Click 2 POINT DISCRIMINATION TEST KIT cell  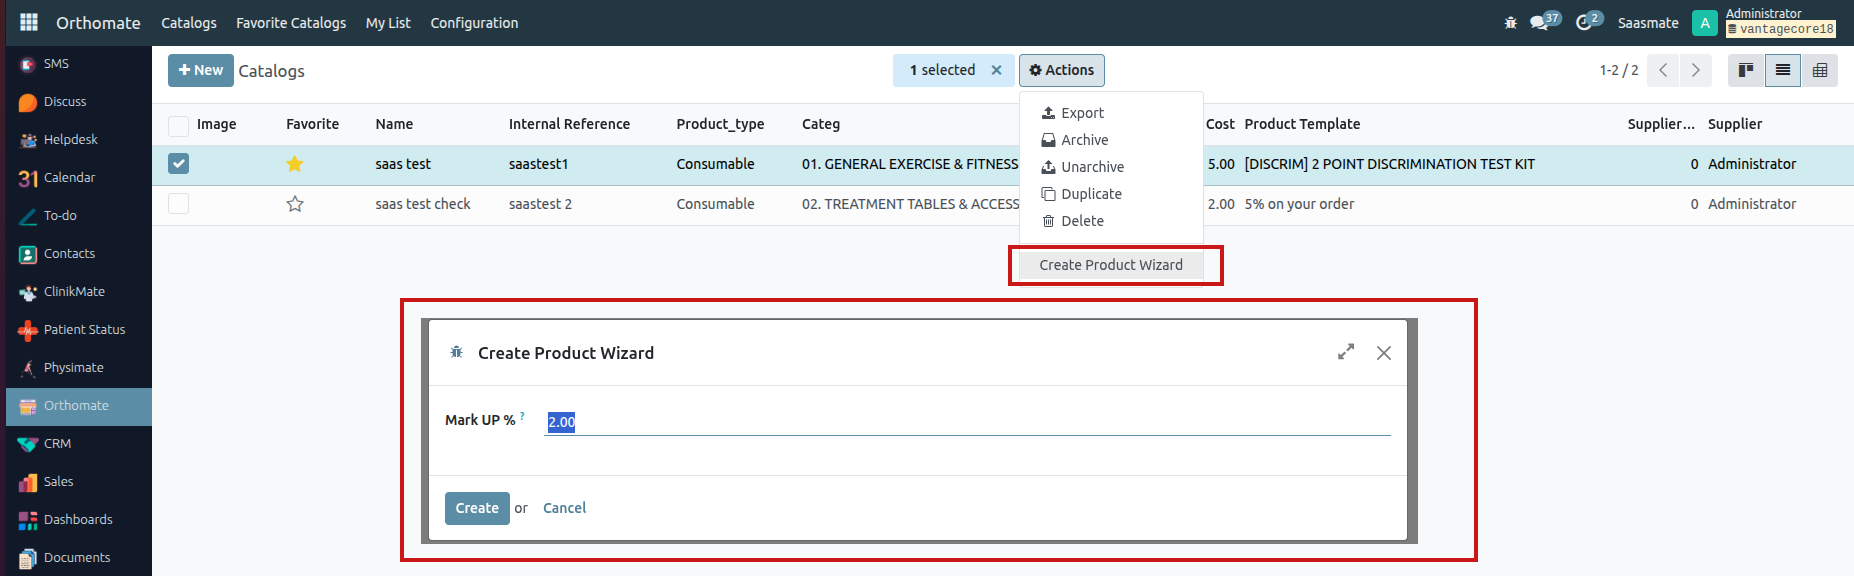1389,164
